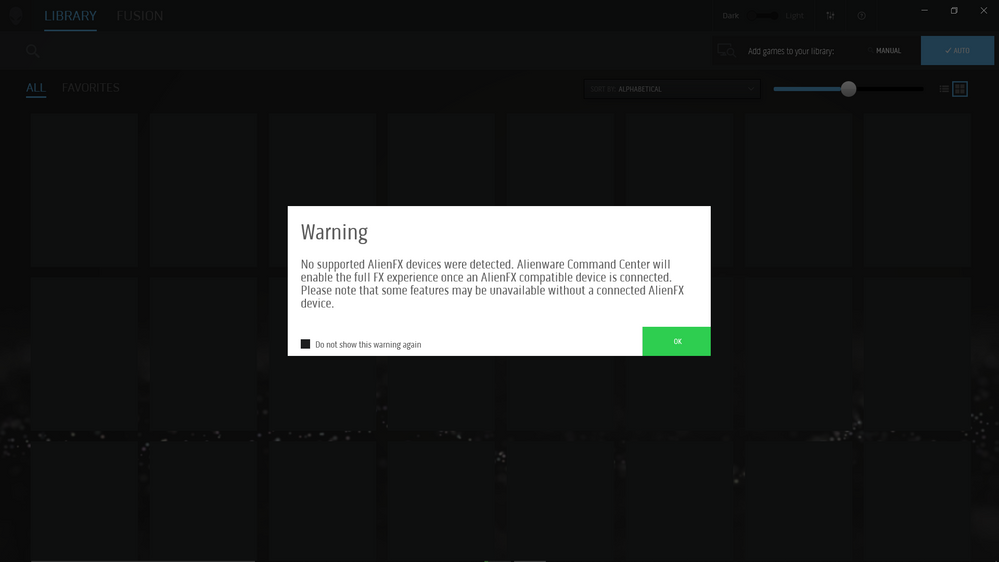Switch to grid view icon
999x562 pixels.
(x=960, y=89)
